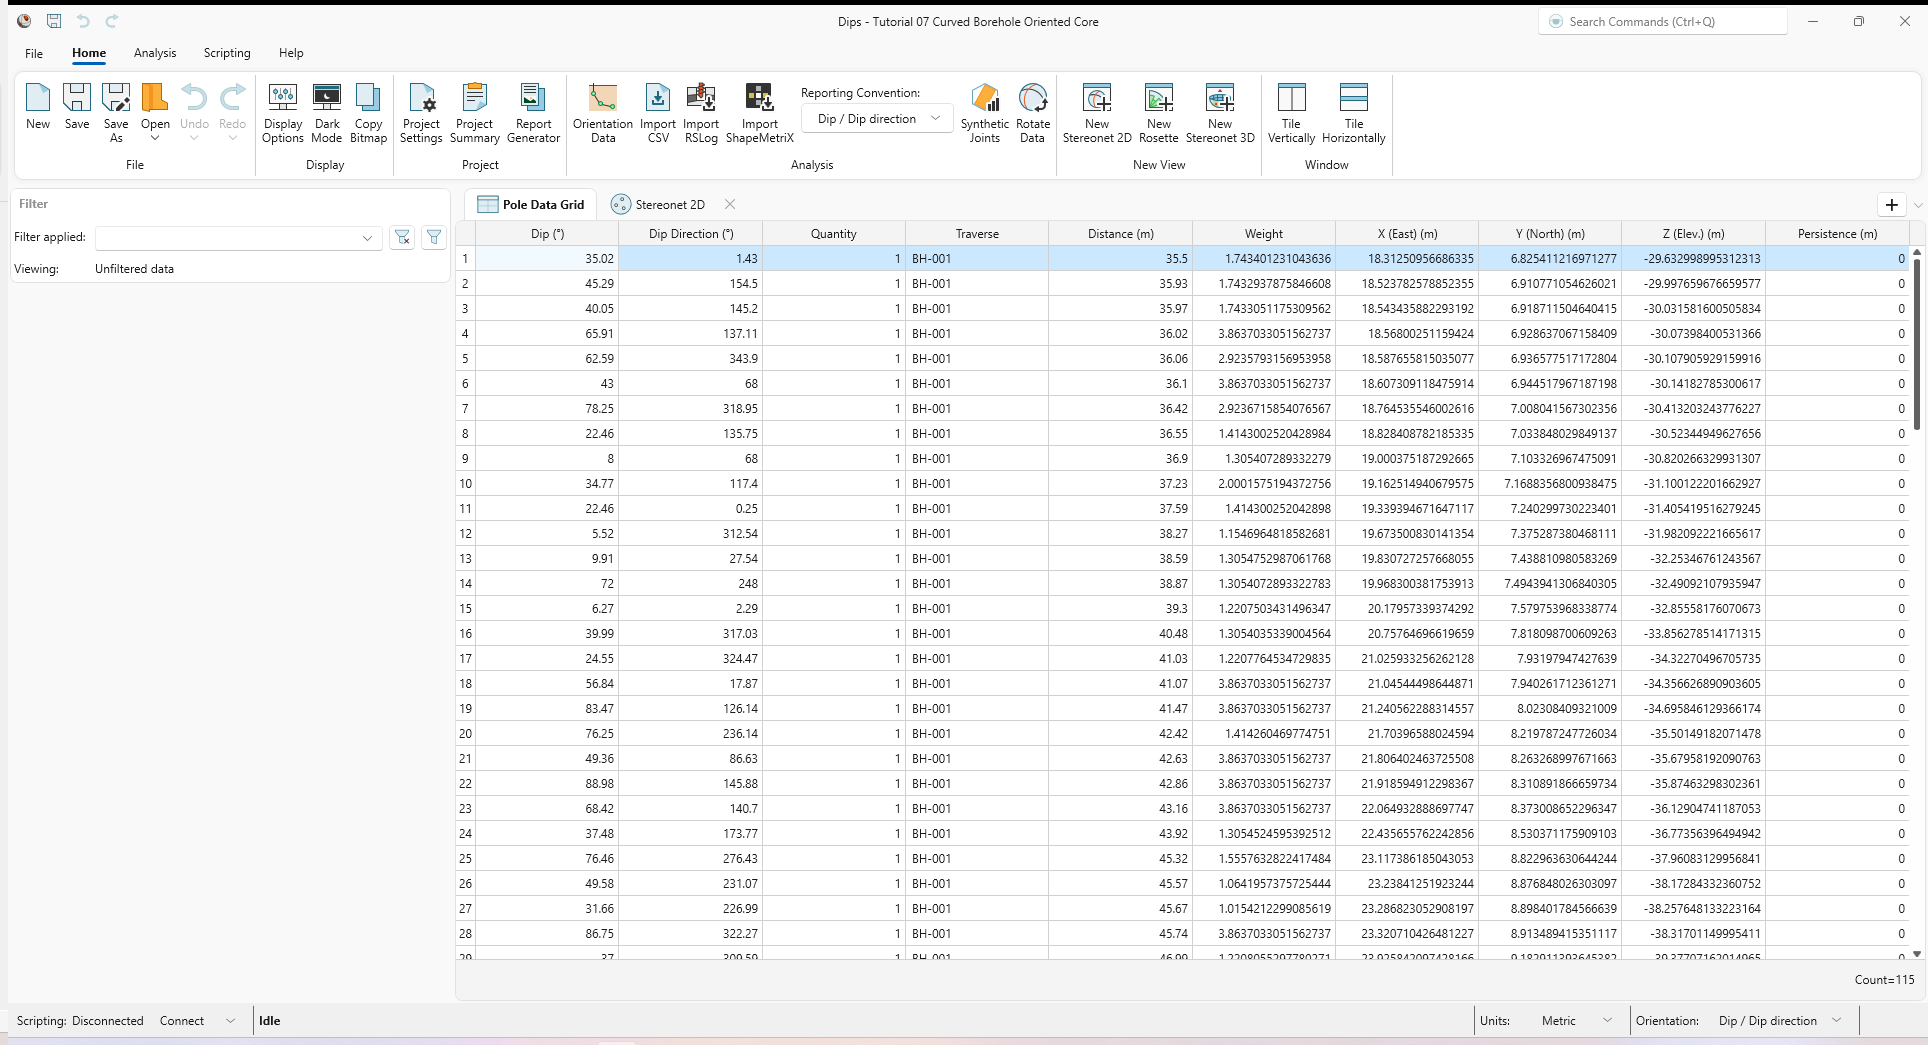The width and height of the screenshot is (1928, 1045).
Task: Expand the Units dropdown in status bar
Action: point(1607,1021)
